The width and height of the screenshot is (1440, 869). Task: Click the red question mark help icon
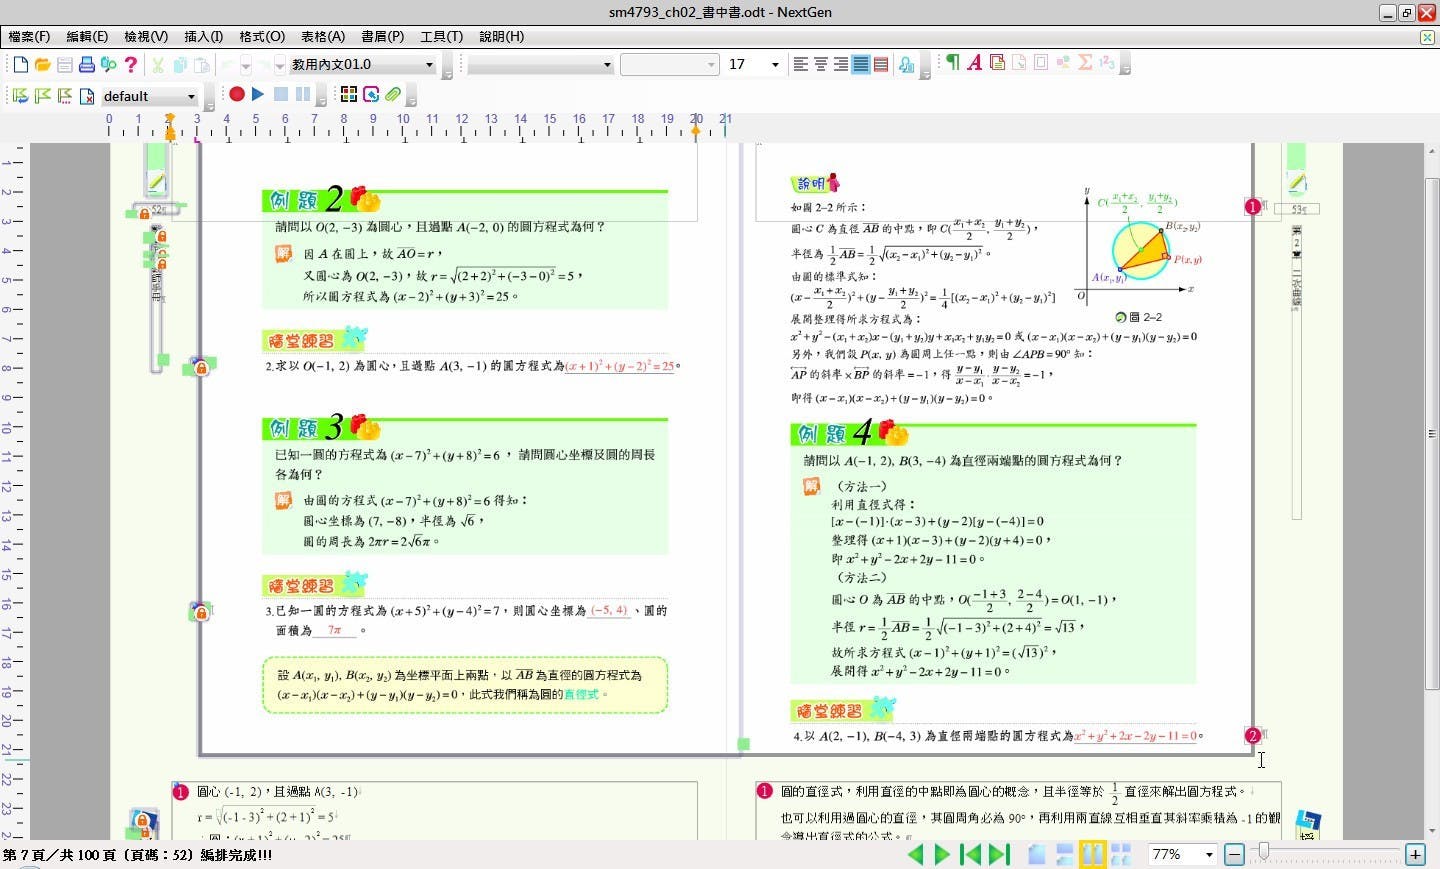(131, 64)
